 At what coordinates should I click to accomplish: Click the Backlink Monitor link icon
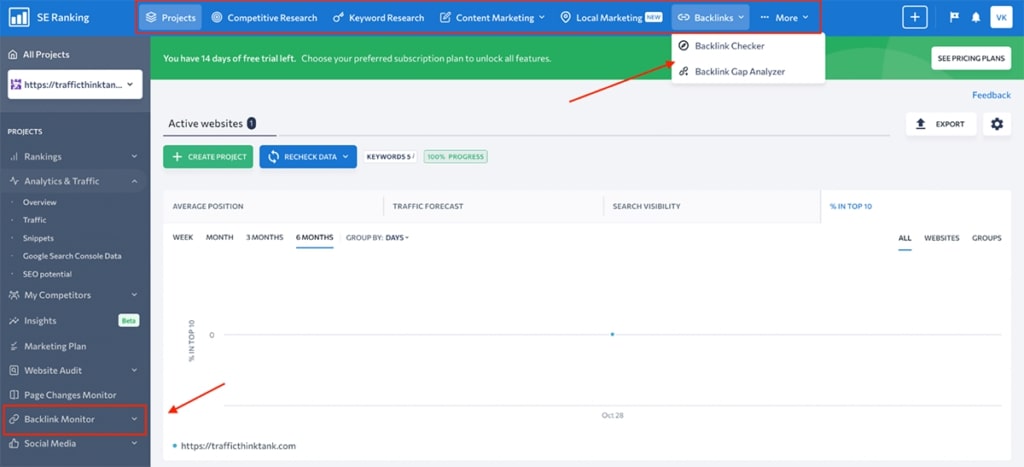coord(14,419)
